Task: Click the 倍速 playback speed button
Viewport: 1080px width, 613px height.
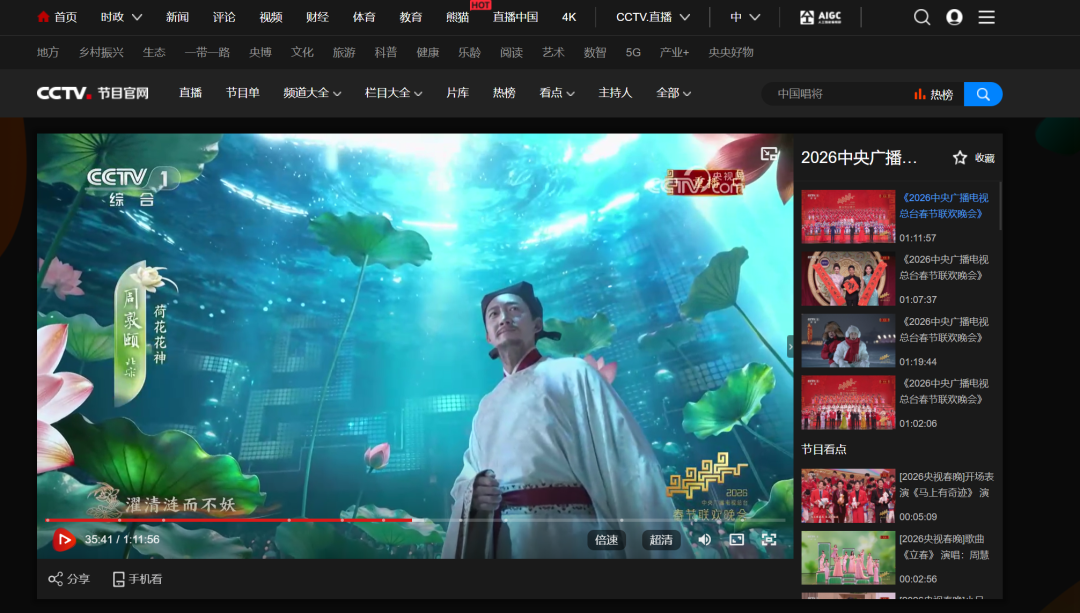Action: tap(606, 539)
